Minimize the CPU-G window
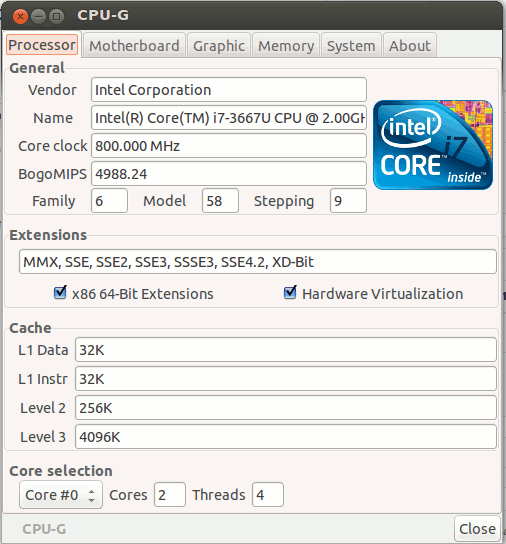This screenshot has width=506, height=544. point(38,16)
